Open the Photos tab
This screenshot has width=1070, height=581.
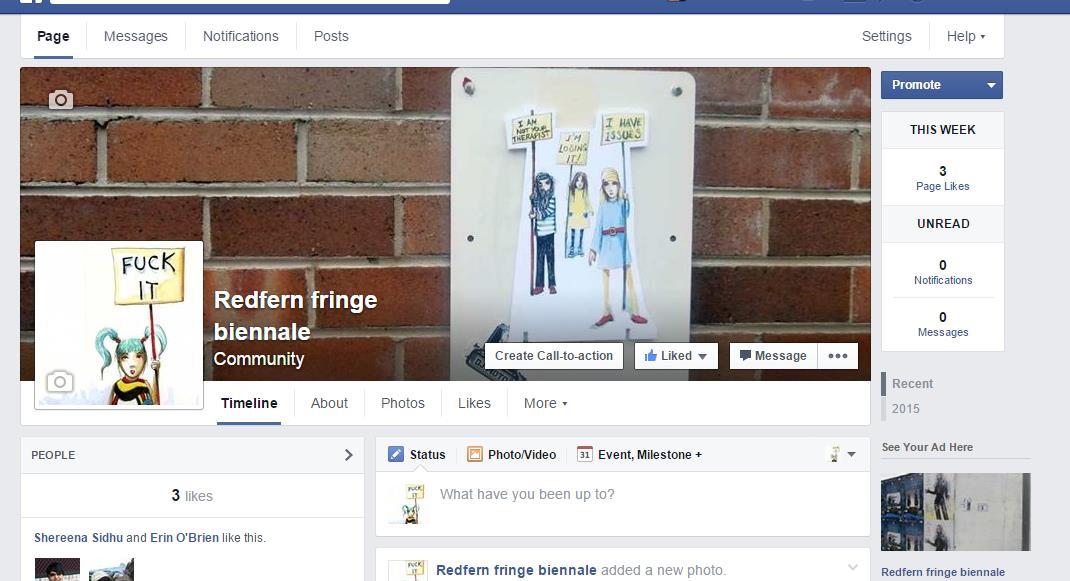coord(403,403)
